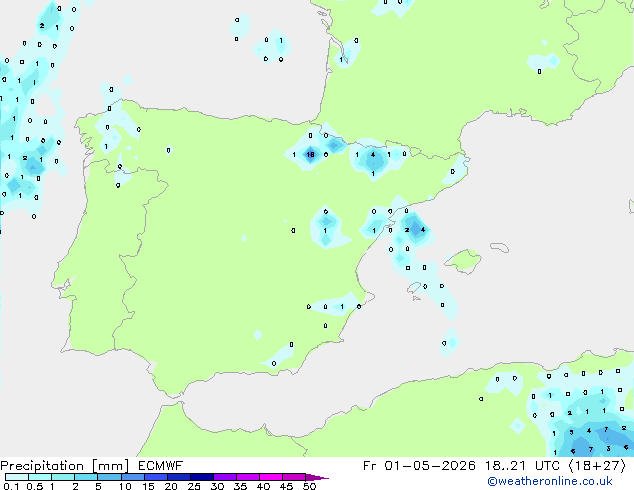Click the '0.1' legend scale label
This screenshot has width=634, height=490.
(x=11, y=486)
